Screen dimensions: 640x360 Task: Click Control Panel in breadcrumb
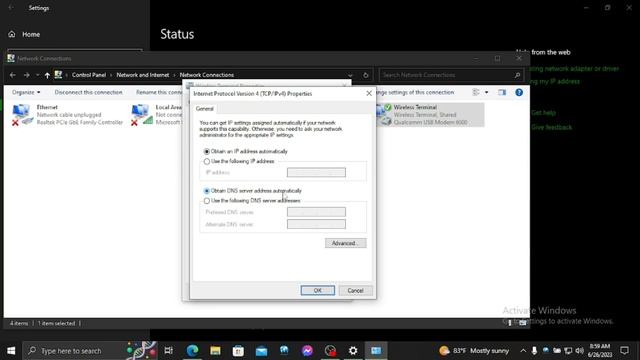click(x=89, y=75)
